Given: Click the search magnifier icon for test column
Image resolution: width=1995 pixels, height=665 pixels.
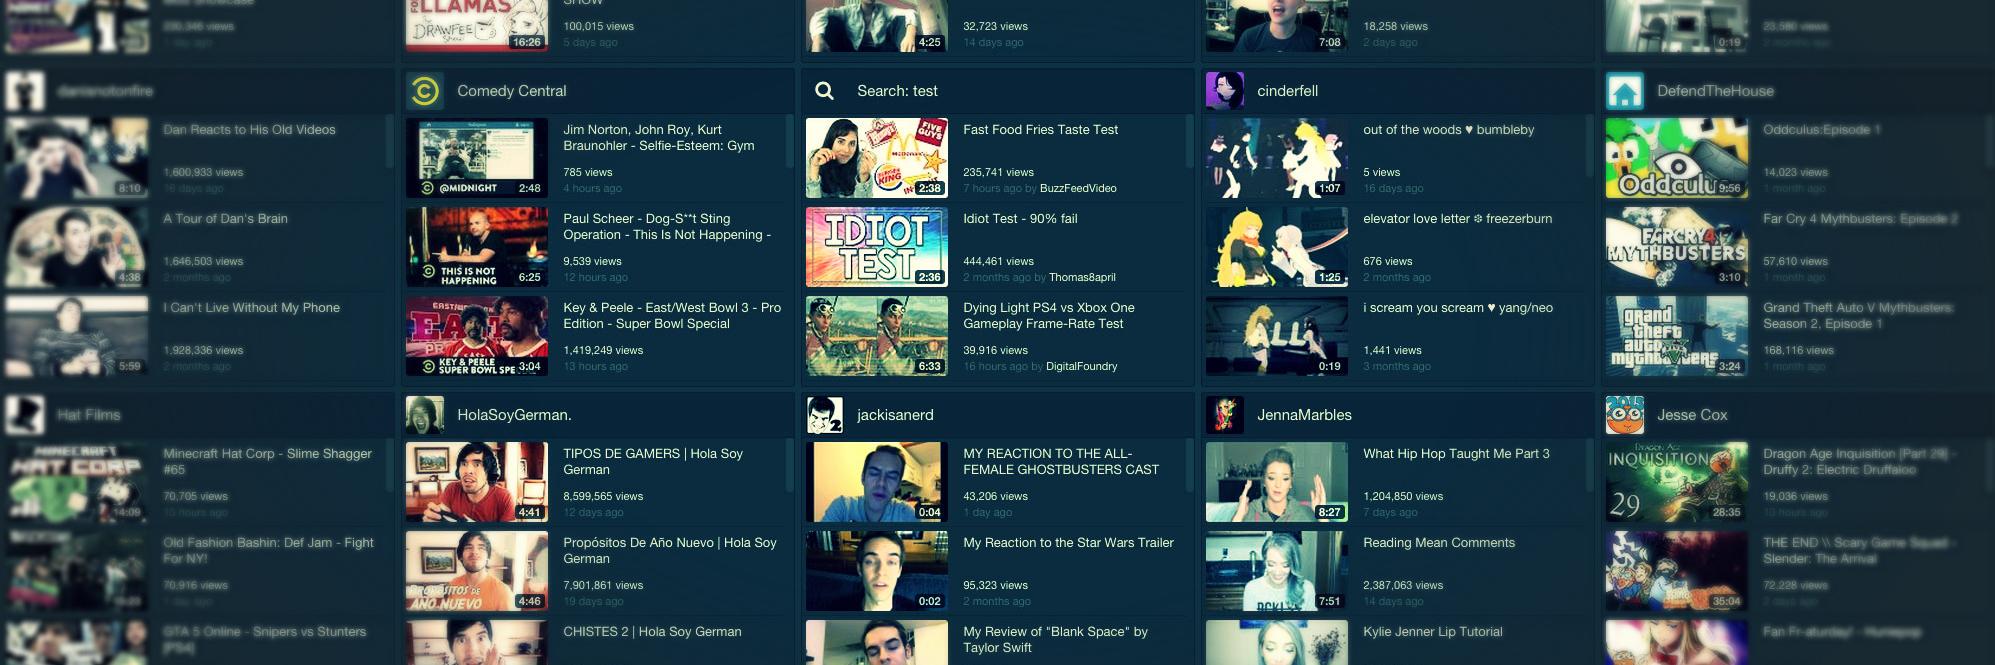Looking at the screenshot, I should (x=825, y=91).
